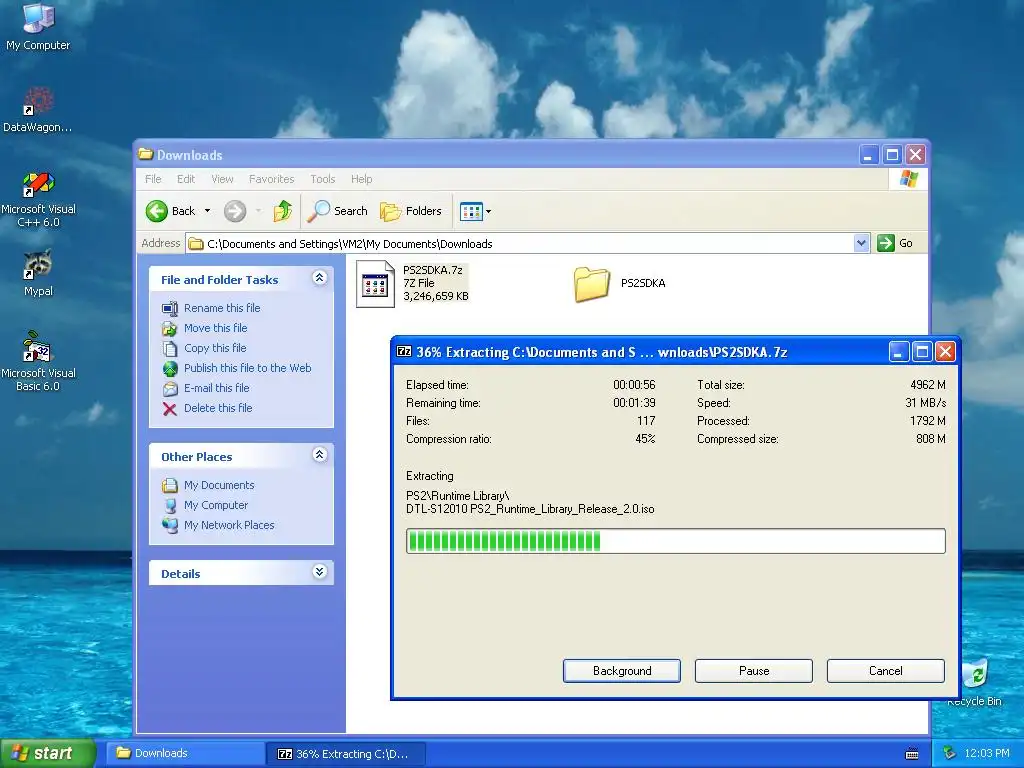This screenshot has height=768, width=1024.
Task: Open the Back button history dropdown arrow
Action: coord(207,211)
